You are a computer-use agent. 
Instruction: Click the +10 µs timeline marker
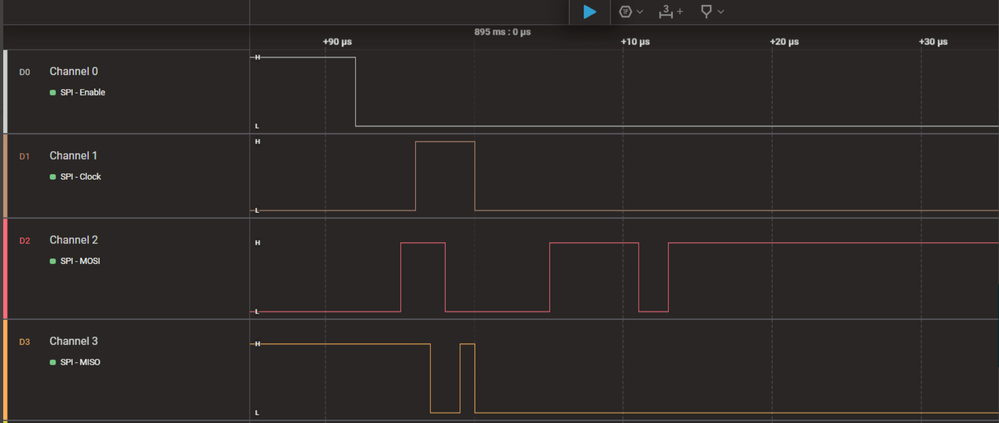[635, 41]
